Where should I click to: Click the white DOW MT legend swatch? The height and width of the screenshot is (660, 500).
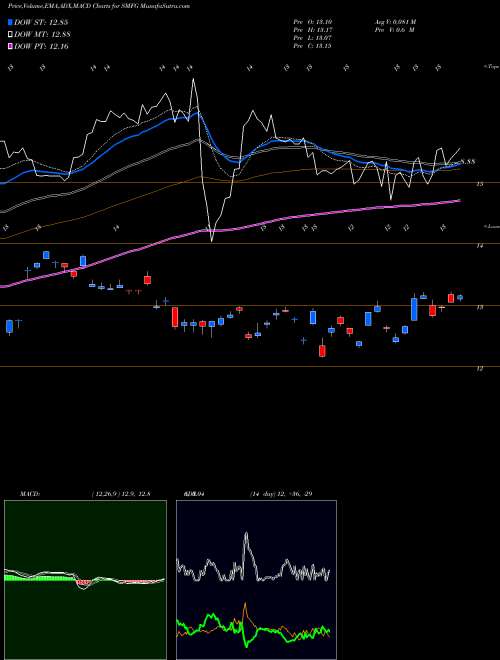[11, 35]
